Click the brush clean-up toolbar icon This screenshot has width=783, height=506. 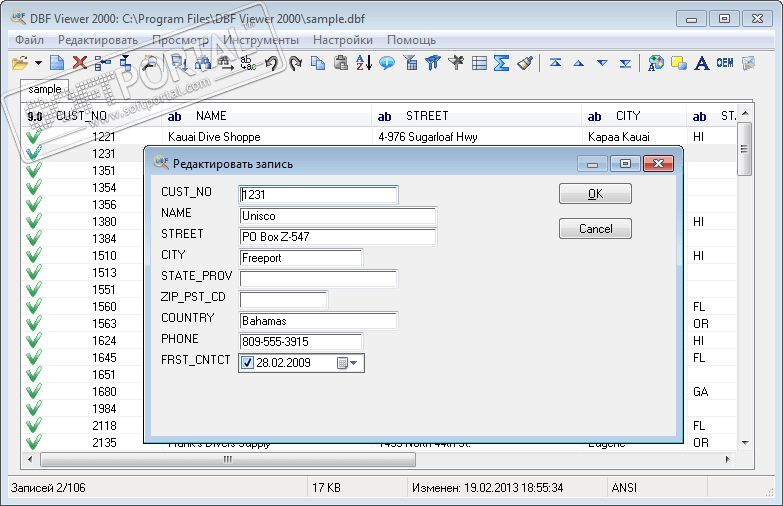[525, 63]
